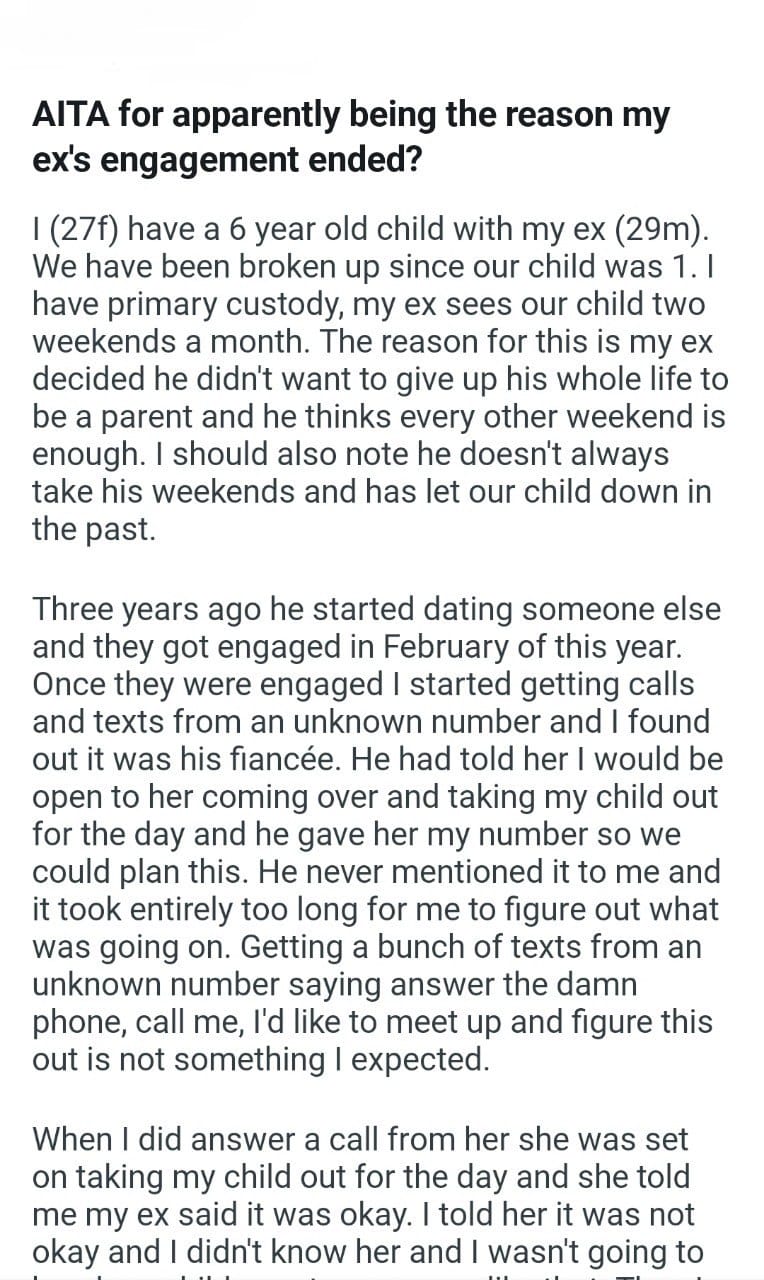Click the second paragraph starting "Three years ago"
Image resolution: width=764 pixels, height=1280 pixels.
click(376, 832)
